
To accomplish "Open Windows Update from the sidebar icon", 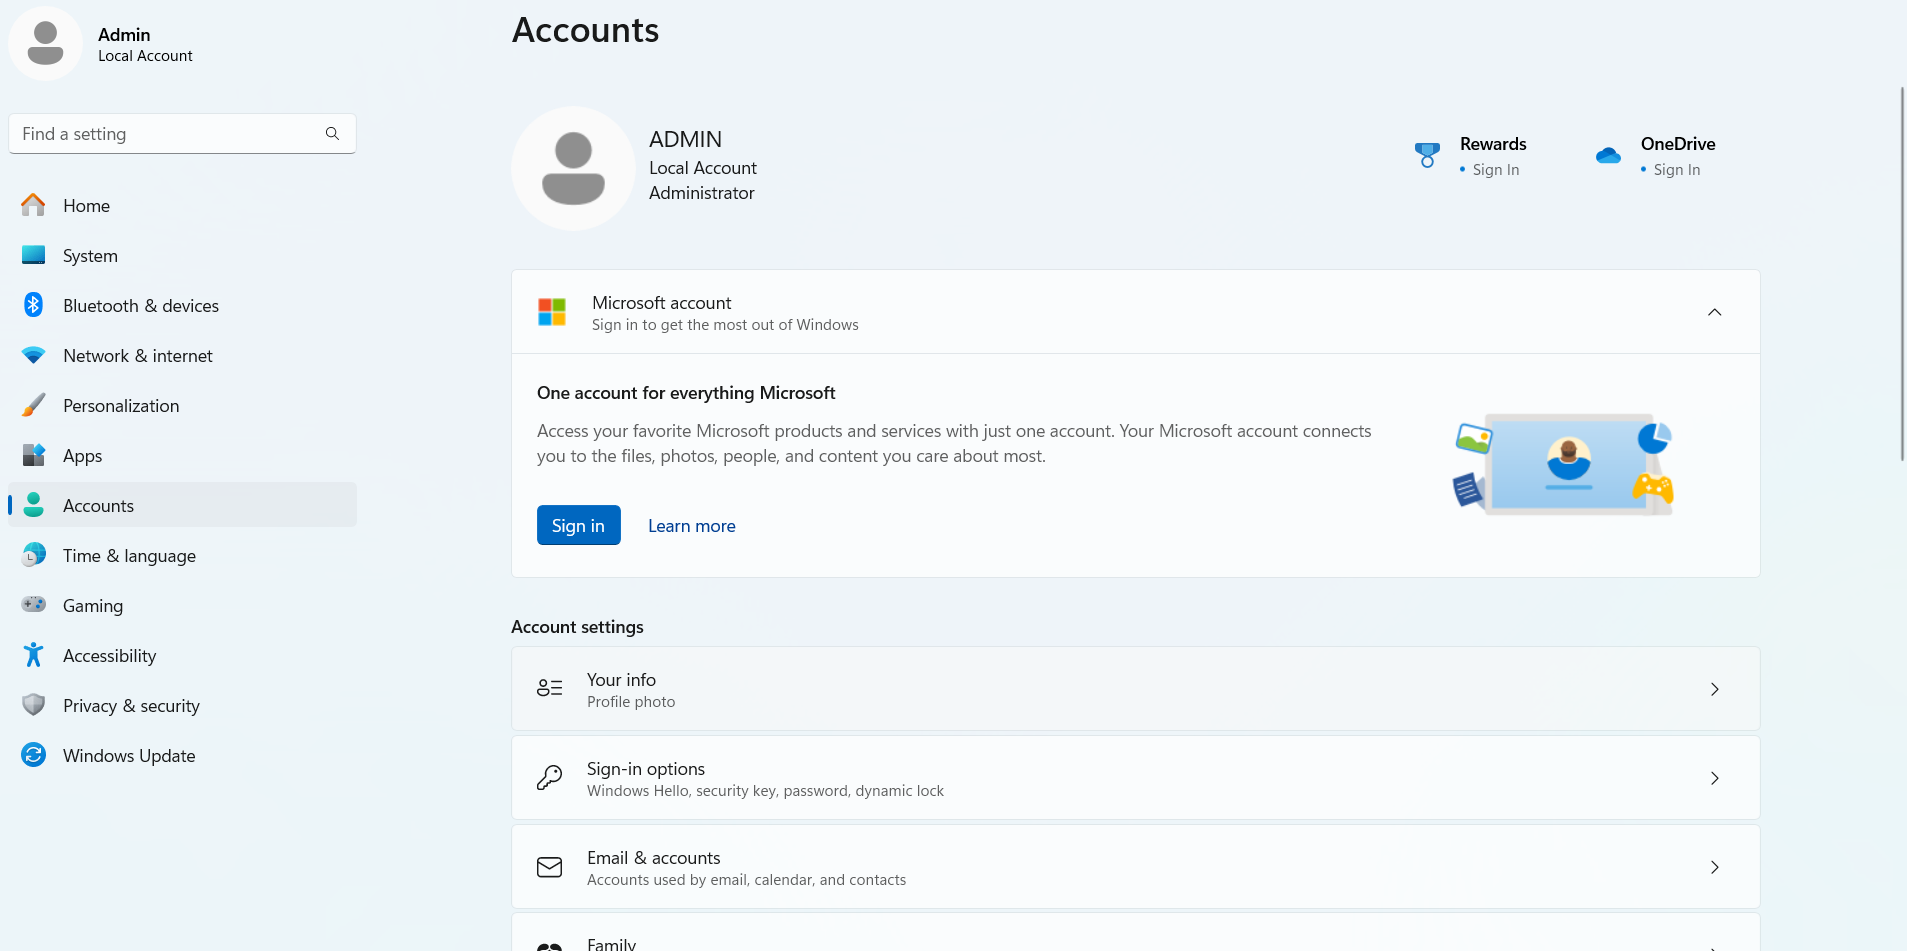I will point(33,755).
